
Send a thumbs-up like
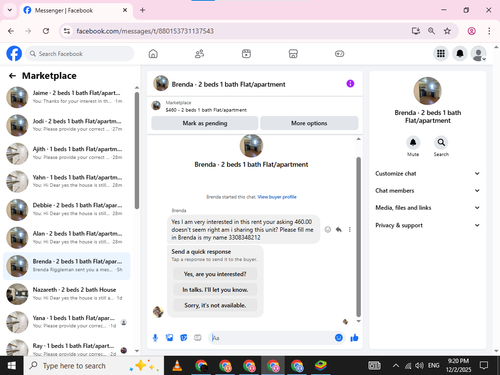(x=354, y=338)
